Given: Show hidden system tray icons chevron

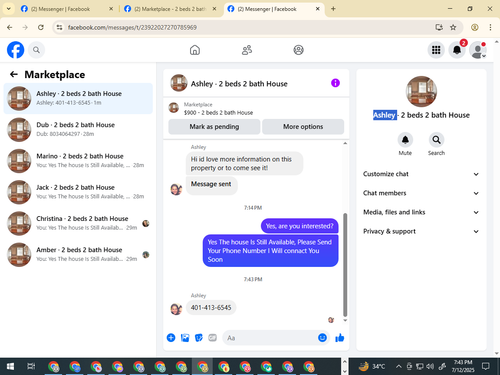Looking at the screenshot, I should tap(399, 366).
